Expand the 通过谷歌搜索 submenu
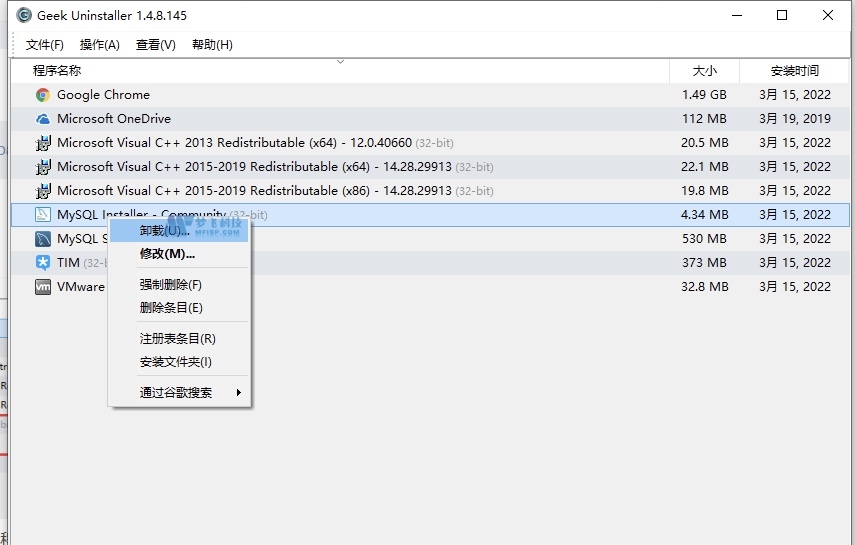855x545 pixels. coord(179,393)
